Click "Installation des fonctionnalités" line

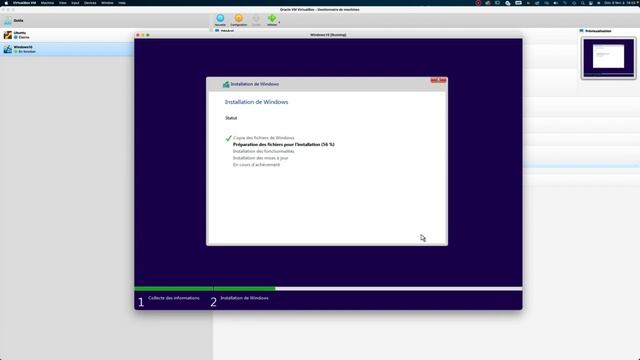(264, 151)
